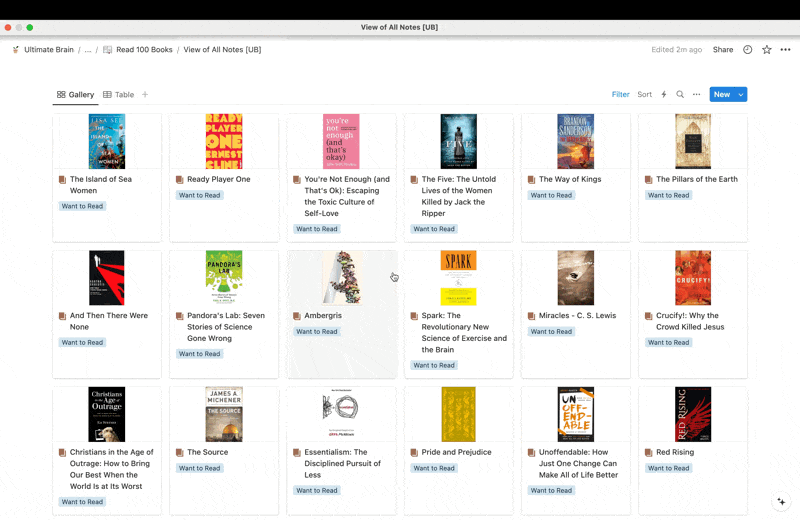Switch to the Gallery view tab
Viewport: 800px width, 520px height.
pyautogui.click(x=76, y=94)
